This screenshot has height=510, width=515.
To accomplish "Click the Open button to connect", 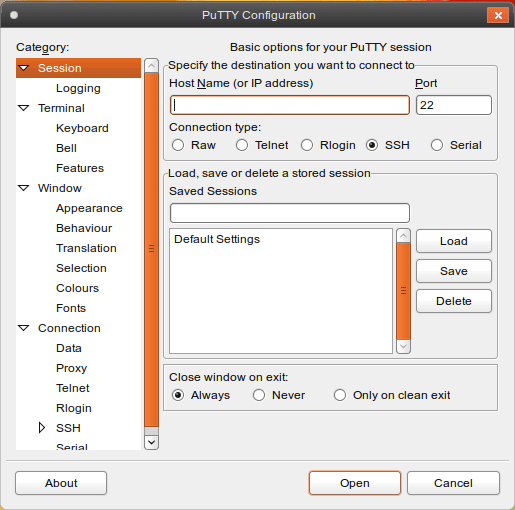I will click(x=355, y=483).
